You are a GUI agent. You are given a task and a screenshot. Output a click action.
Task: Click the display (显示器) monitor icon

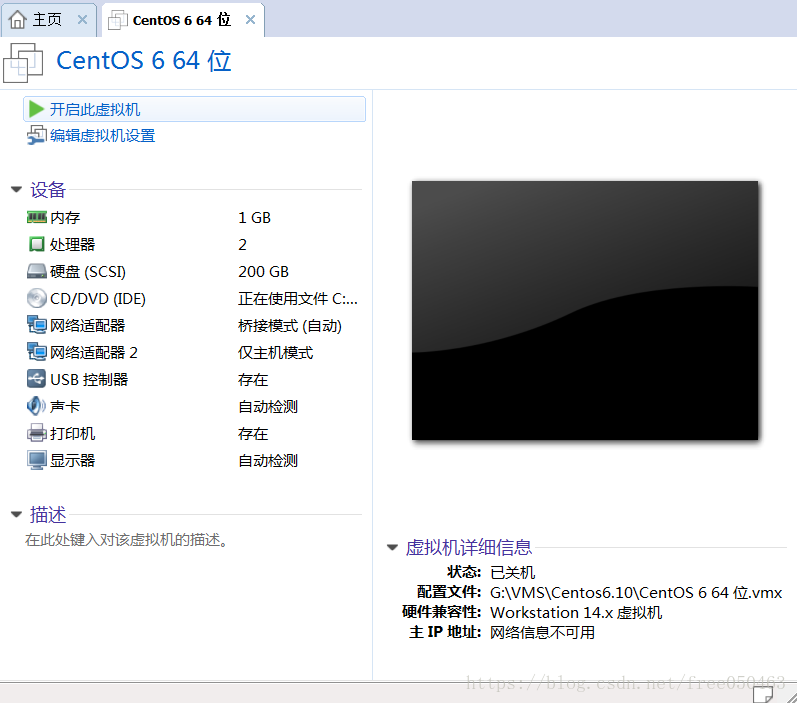coord(37,461)
